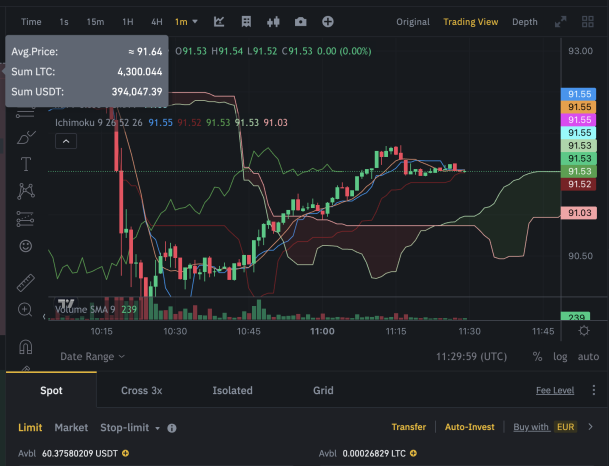Open chart settings gear icon
Viewport: 609px width, 466px height.
584,331
